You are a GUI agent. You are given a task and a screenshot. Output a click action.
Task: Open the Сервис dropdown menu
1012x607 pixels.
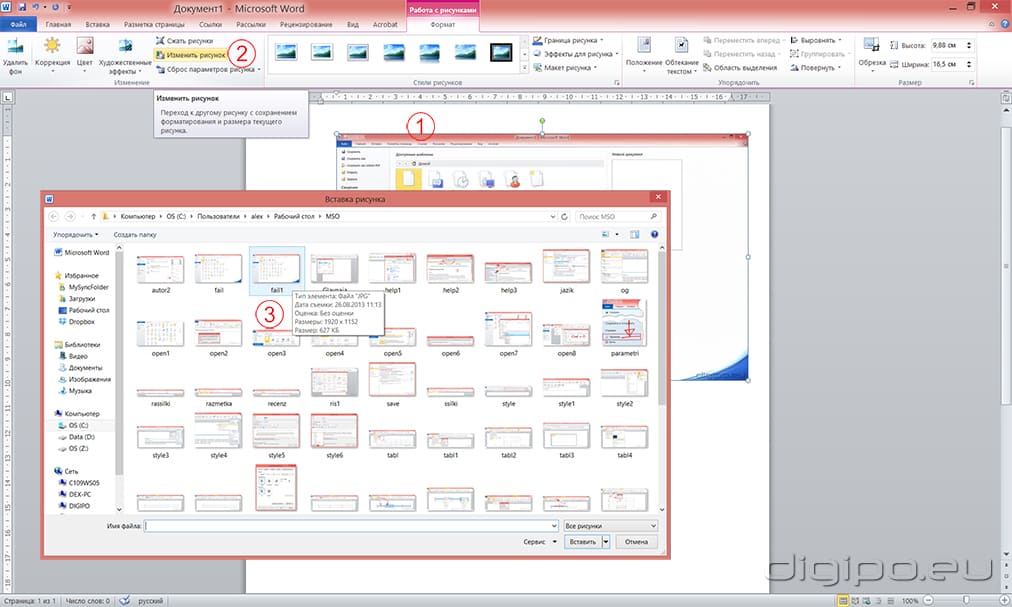540,541
